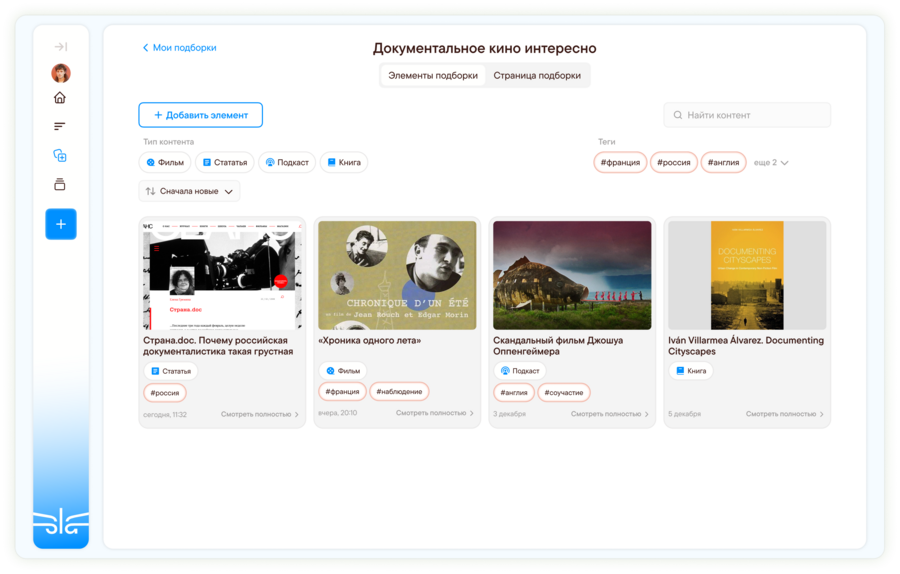900x574 pixels.
Task: Click the Скандальный фильм Джошуа Оппенгеймера title
Action: 558,346
